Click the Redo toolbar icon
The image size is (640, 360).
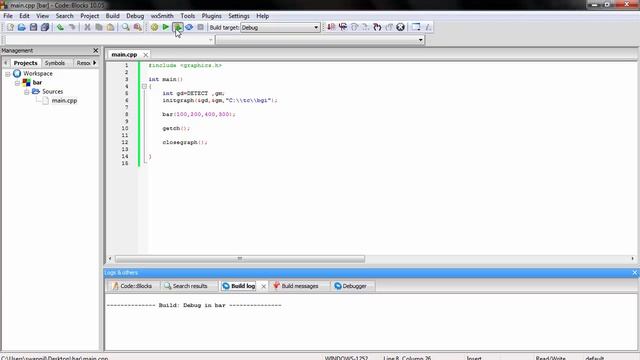coord(72,27)
